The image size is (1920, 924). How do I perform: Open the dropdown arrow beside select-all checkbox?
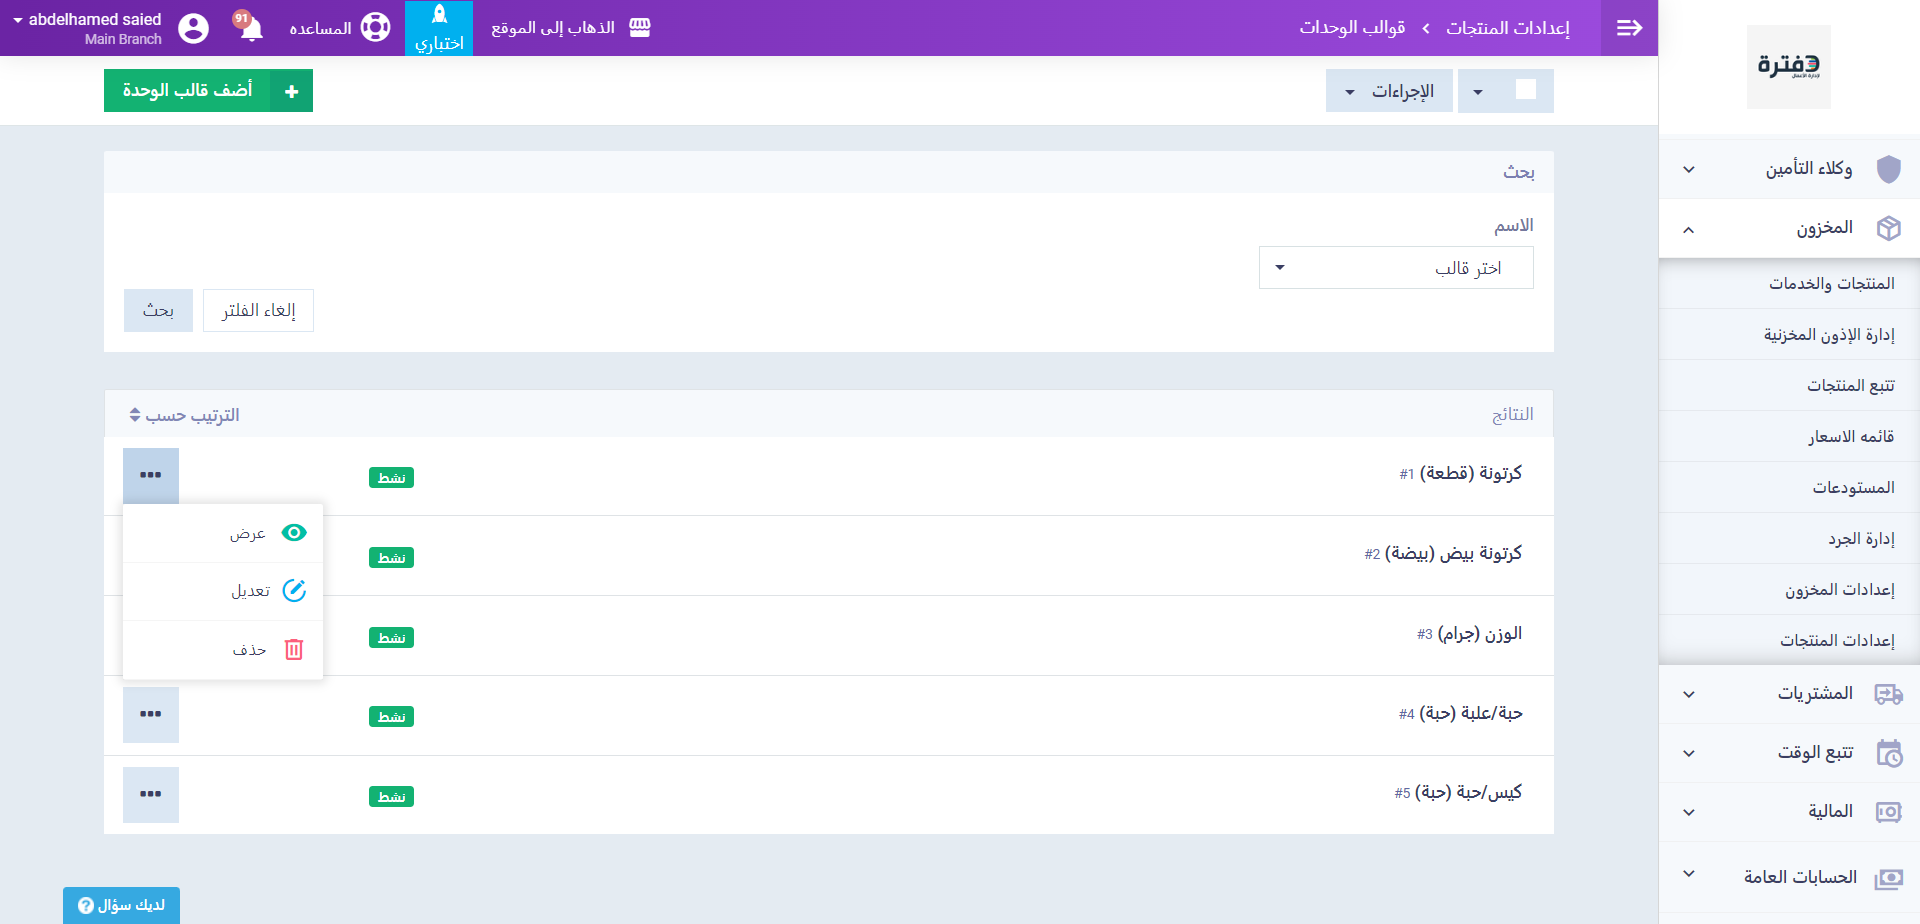(1478, 92)
